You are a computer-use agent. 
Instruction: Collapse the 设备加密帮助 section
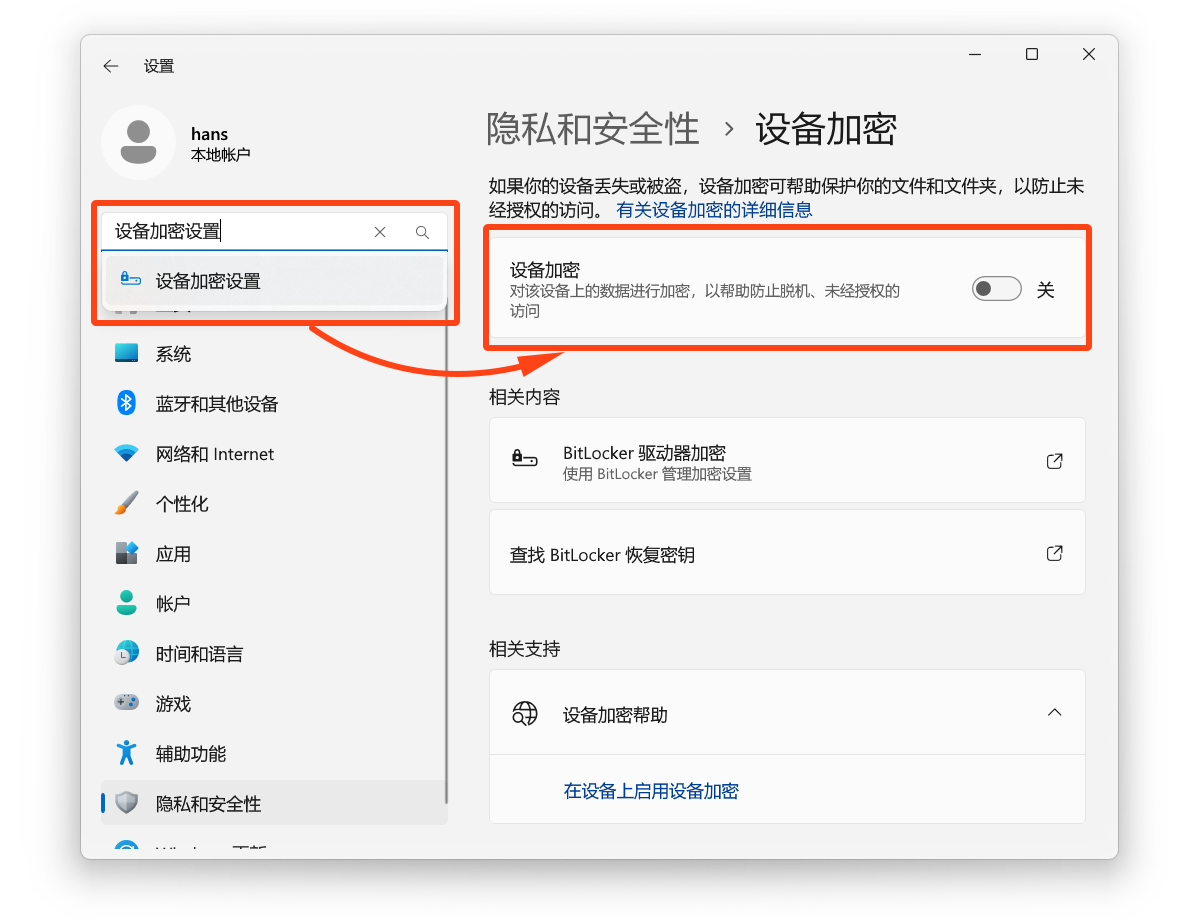[x=1055, y=712]
